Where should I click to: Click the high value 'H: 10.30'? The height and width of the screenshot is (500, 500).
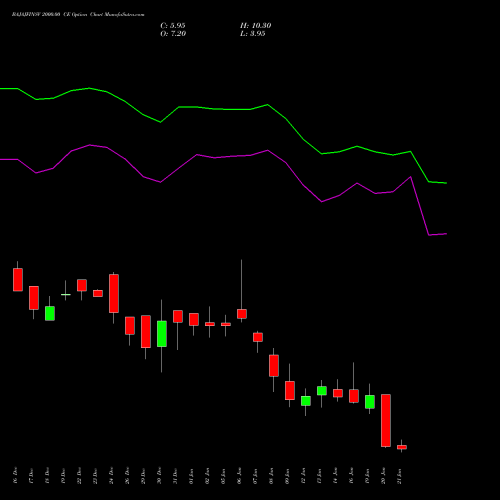256,26
